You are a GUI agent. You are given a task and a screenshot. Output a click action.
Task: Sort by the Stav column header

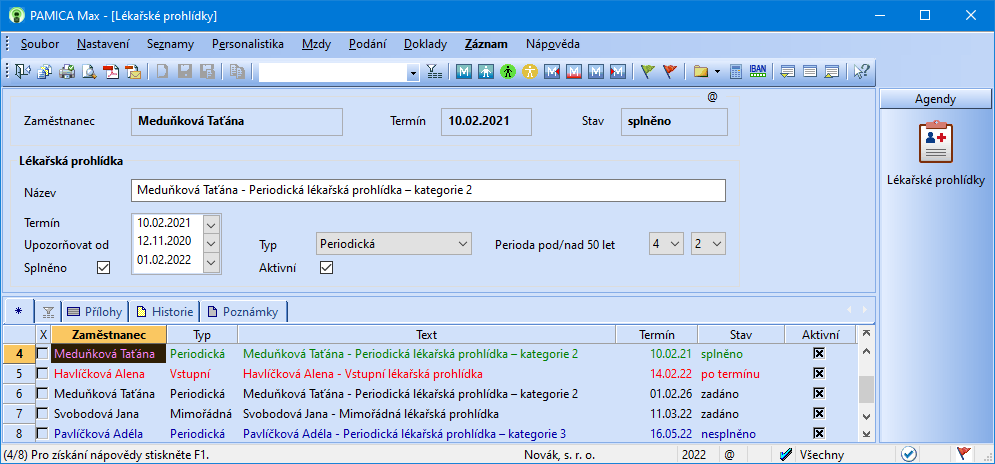click(x=741, y=335)
